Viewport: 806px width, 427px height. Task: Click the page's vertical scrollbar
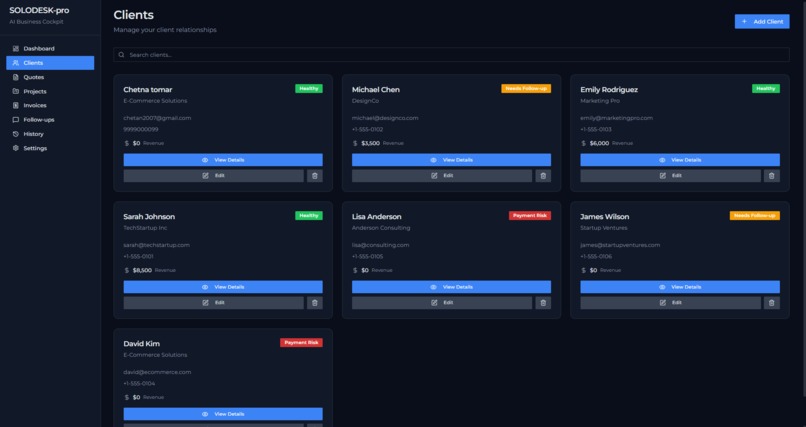(804, 198)
